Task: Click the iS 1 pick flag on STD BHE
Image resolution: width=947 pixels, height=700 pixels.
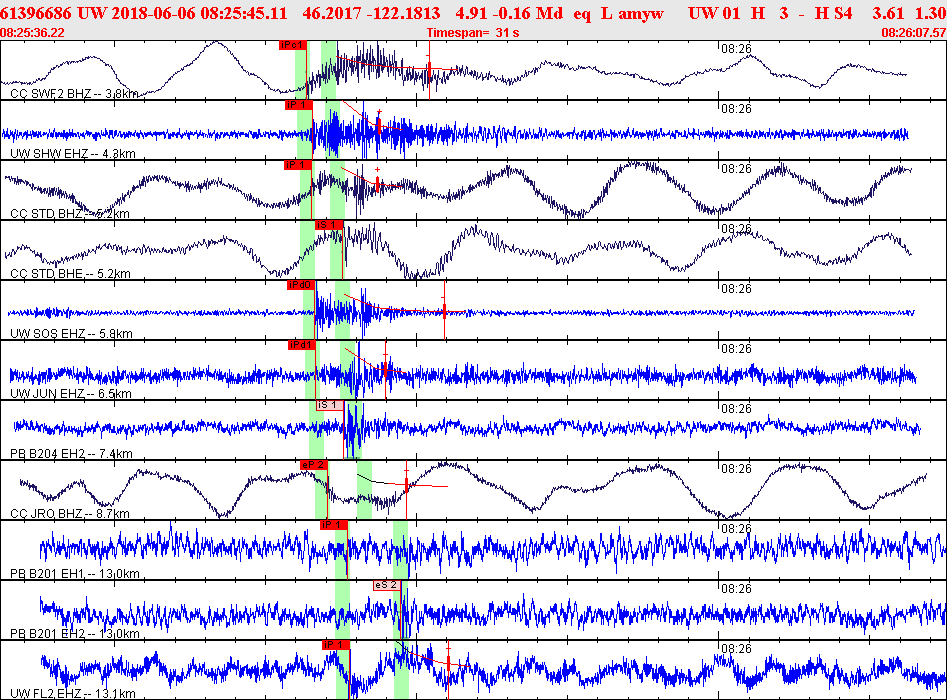Action: [x=329, y=225]
